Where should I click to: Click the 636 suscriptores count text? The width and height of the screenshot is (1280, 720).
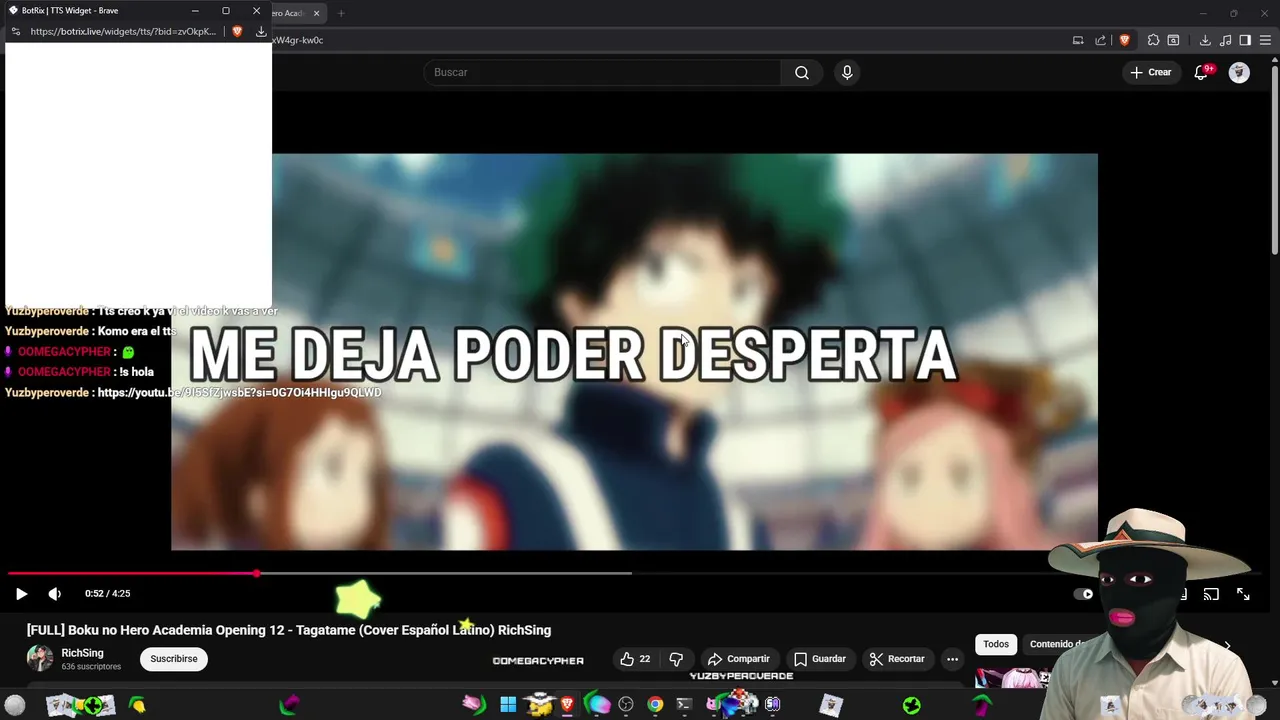pos(91,667)
